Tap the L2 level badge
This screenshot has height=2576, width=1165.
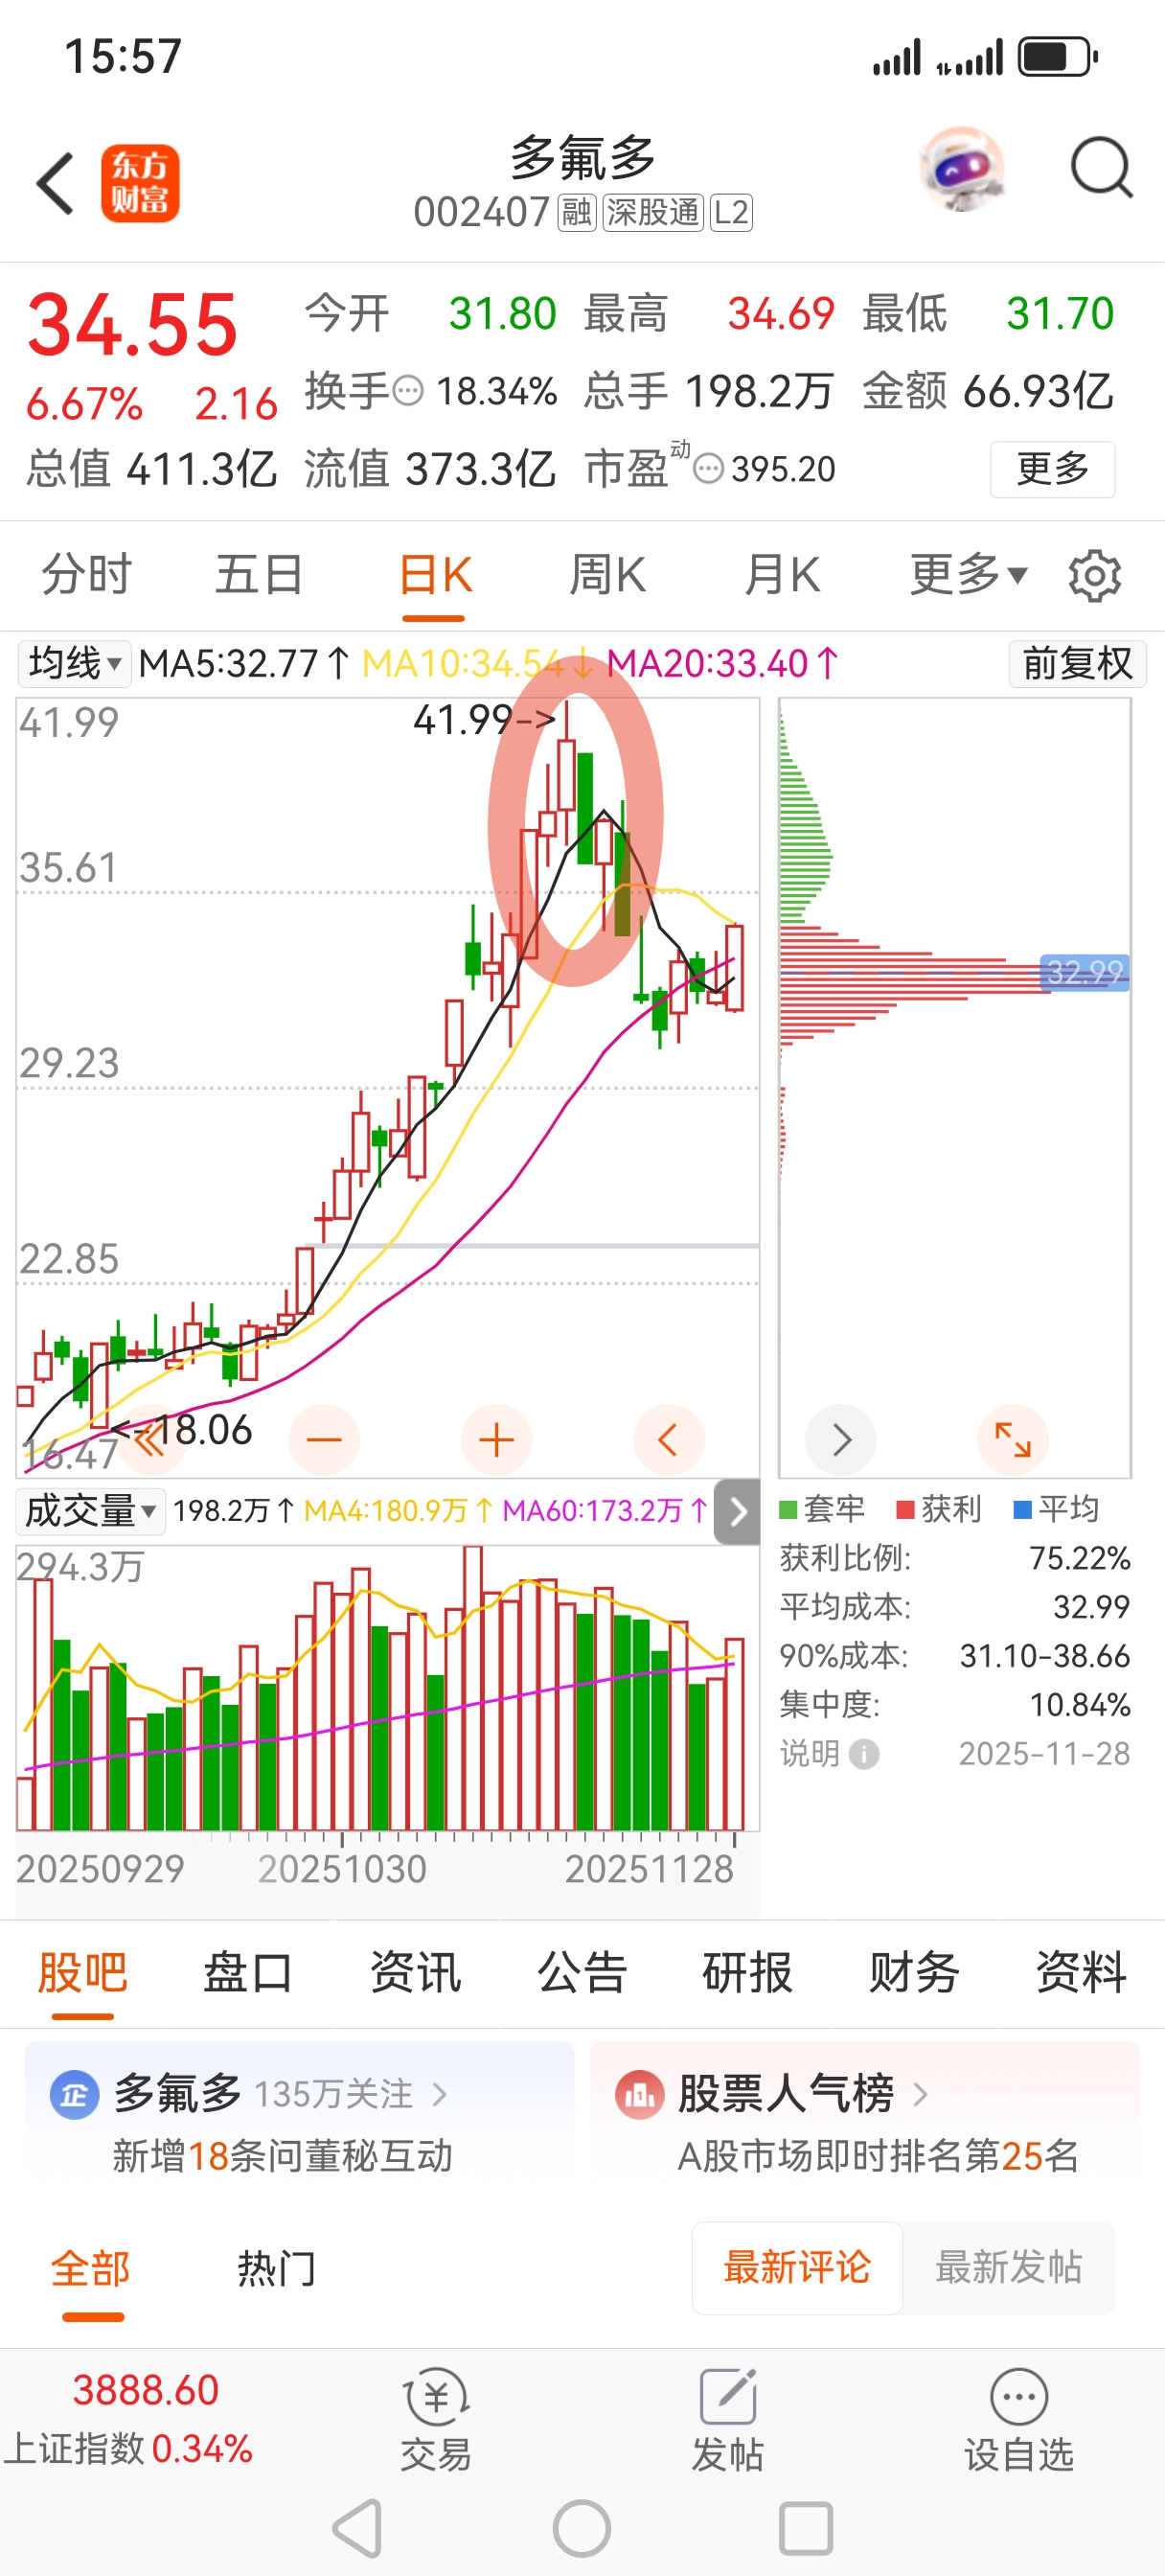click(731, 212)
